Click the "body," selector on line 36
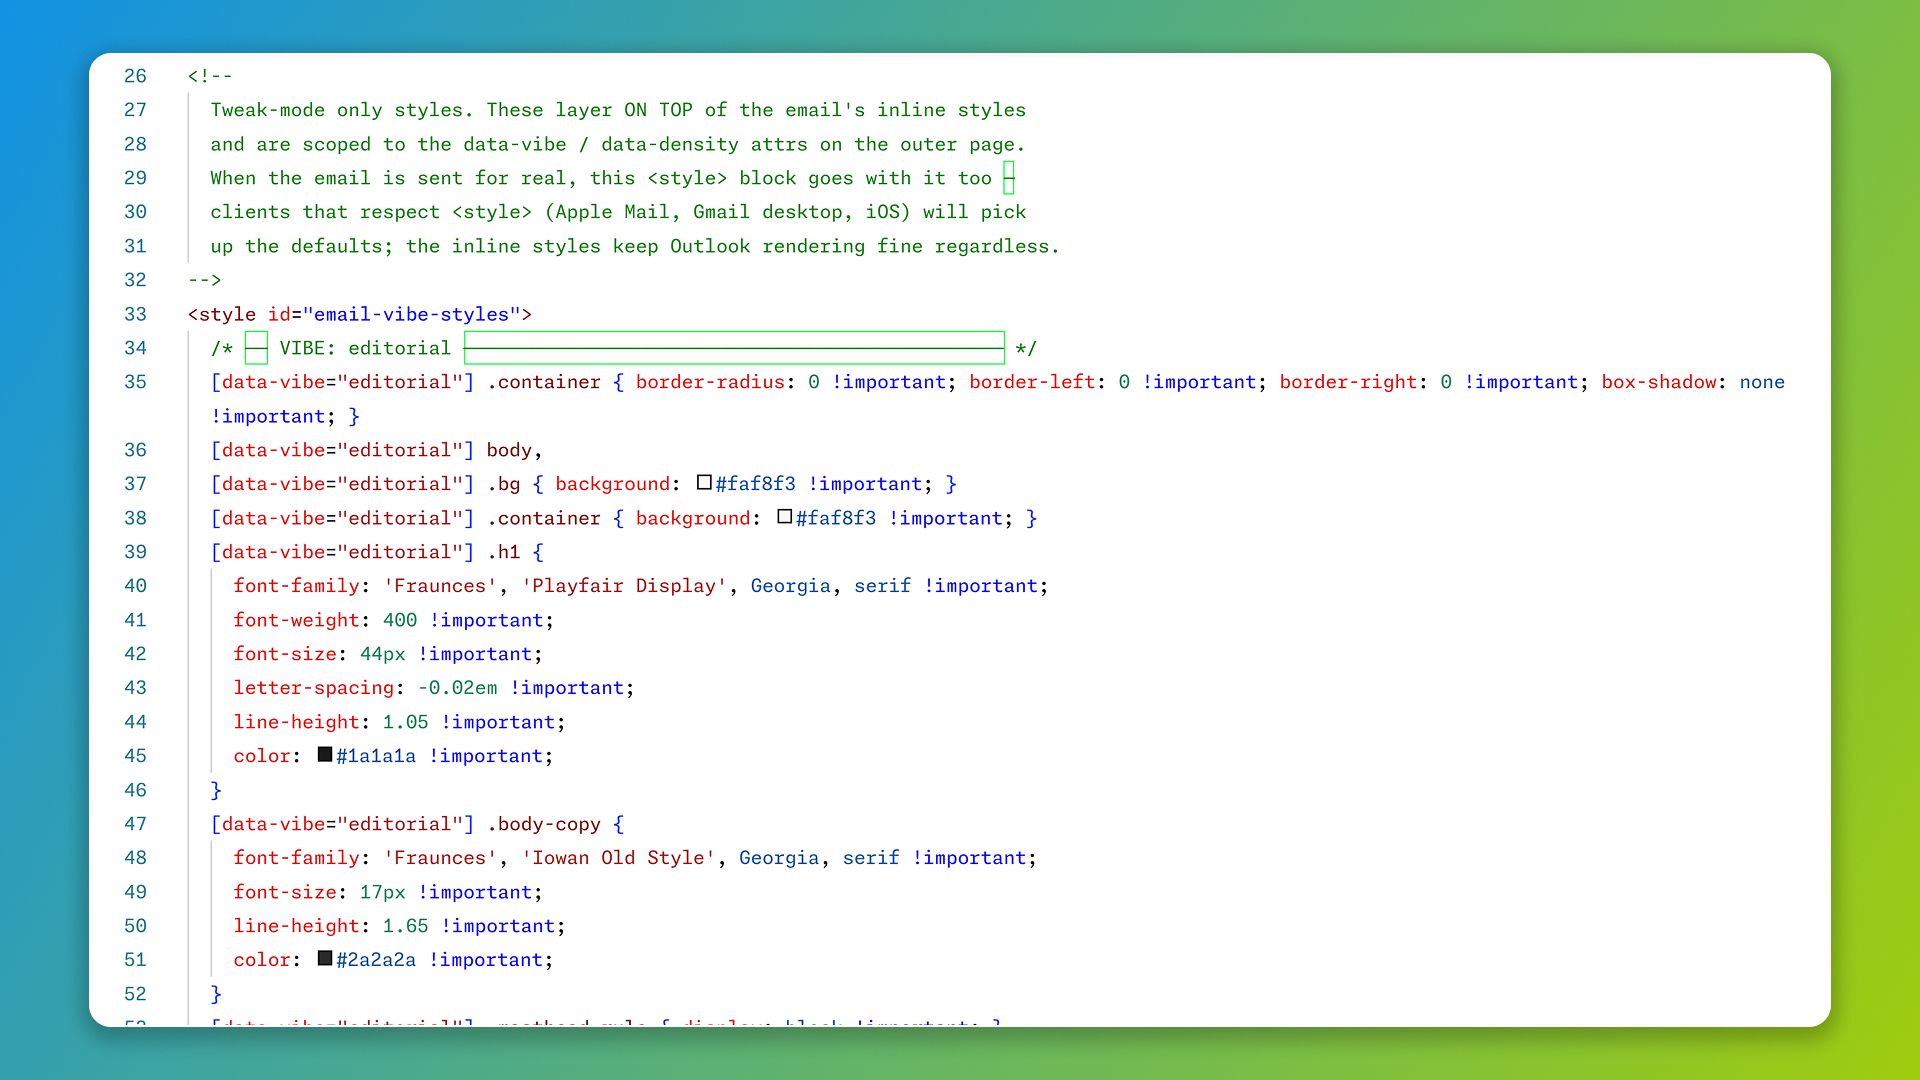 coord(515,450)
